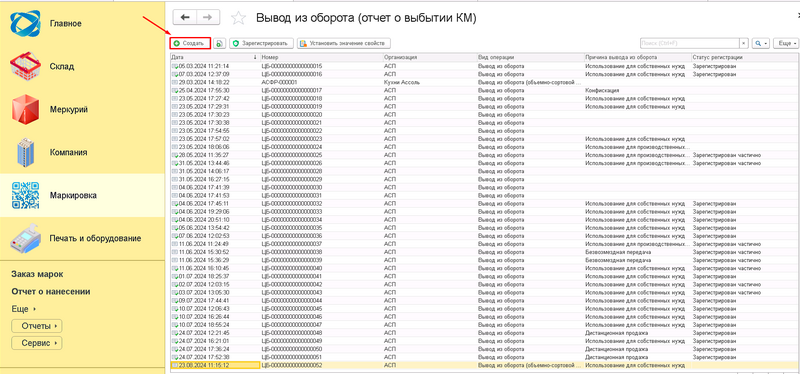The width and height of the screenshot is (800, 374).
Task: Open the Склад section with basket icon
Action: coord(62,66)
